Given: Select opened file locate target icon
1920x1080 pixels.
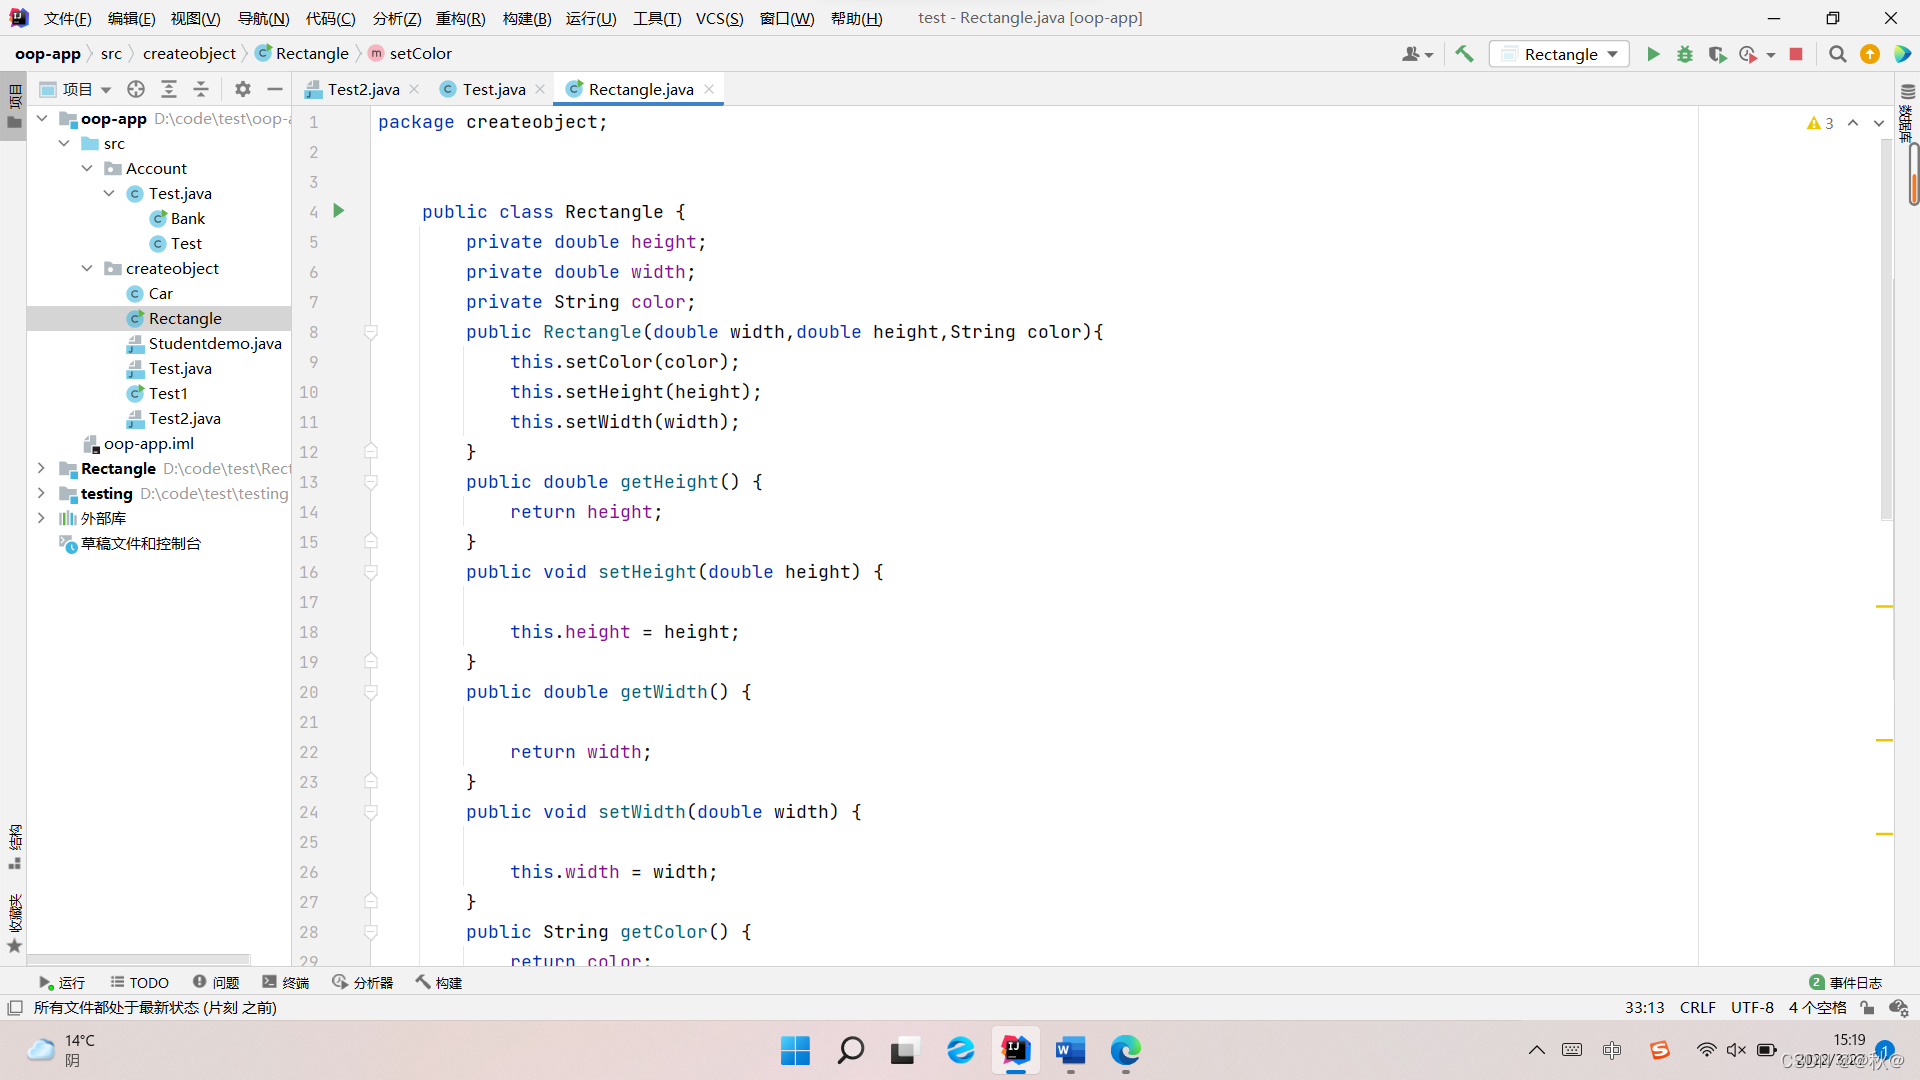Looking at the screenshot, I should (x=136, y=89).
